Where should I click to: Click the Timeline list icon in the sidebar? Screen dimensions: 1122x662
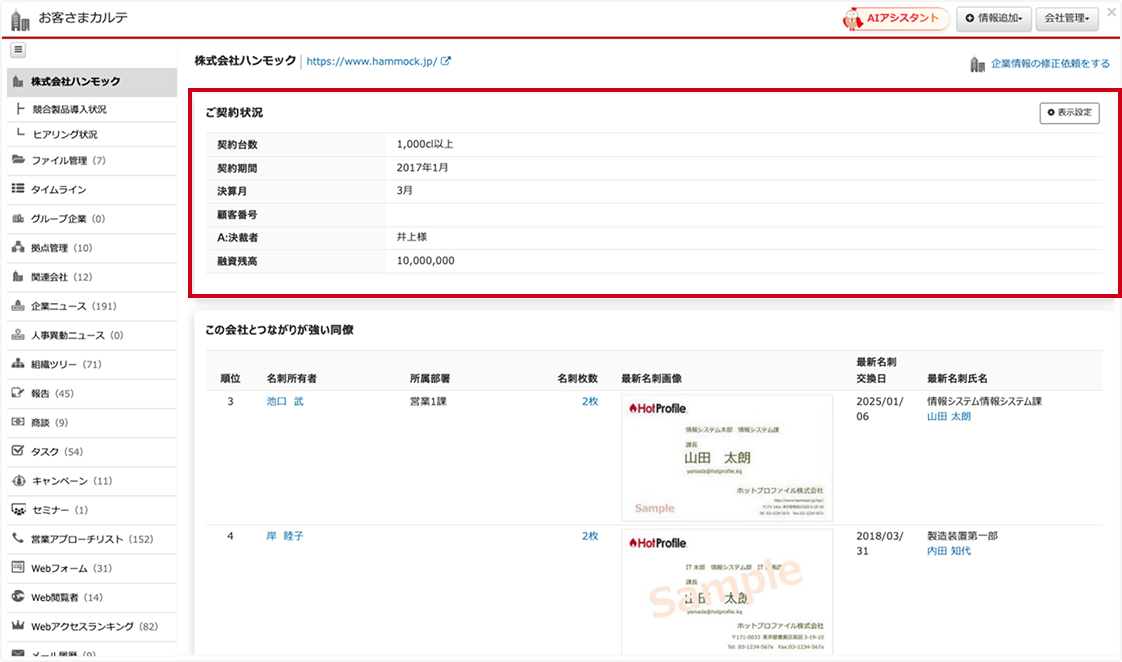(x=18, y=189)
